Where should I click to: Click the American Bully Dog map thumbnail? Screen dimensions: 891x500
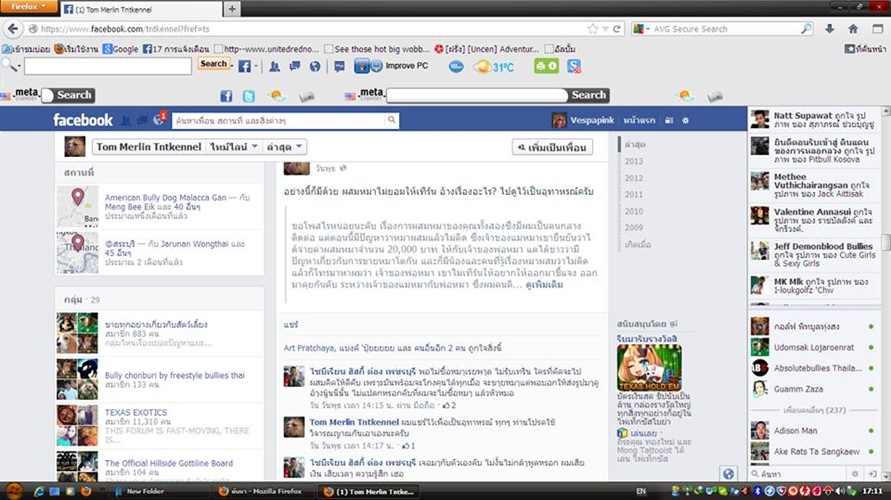pos(77,206)
